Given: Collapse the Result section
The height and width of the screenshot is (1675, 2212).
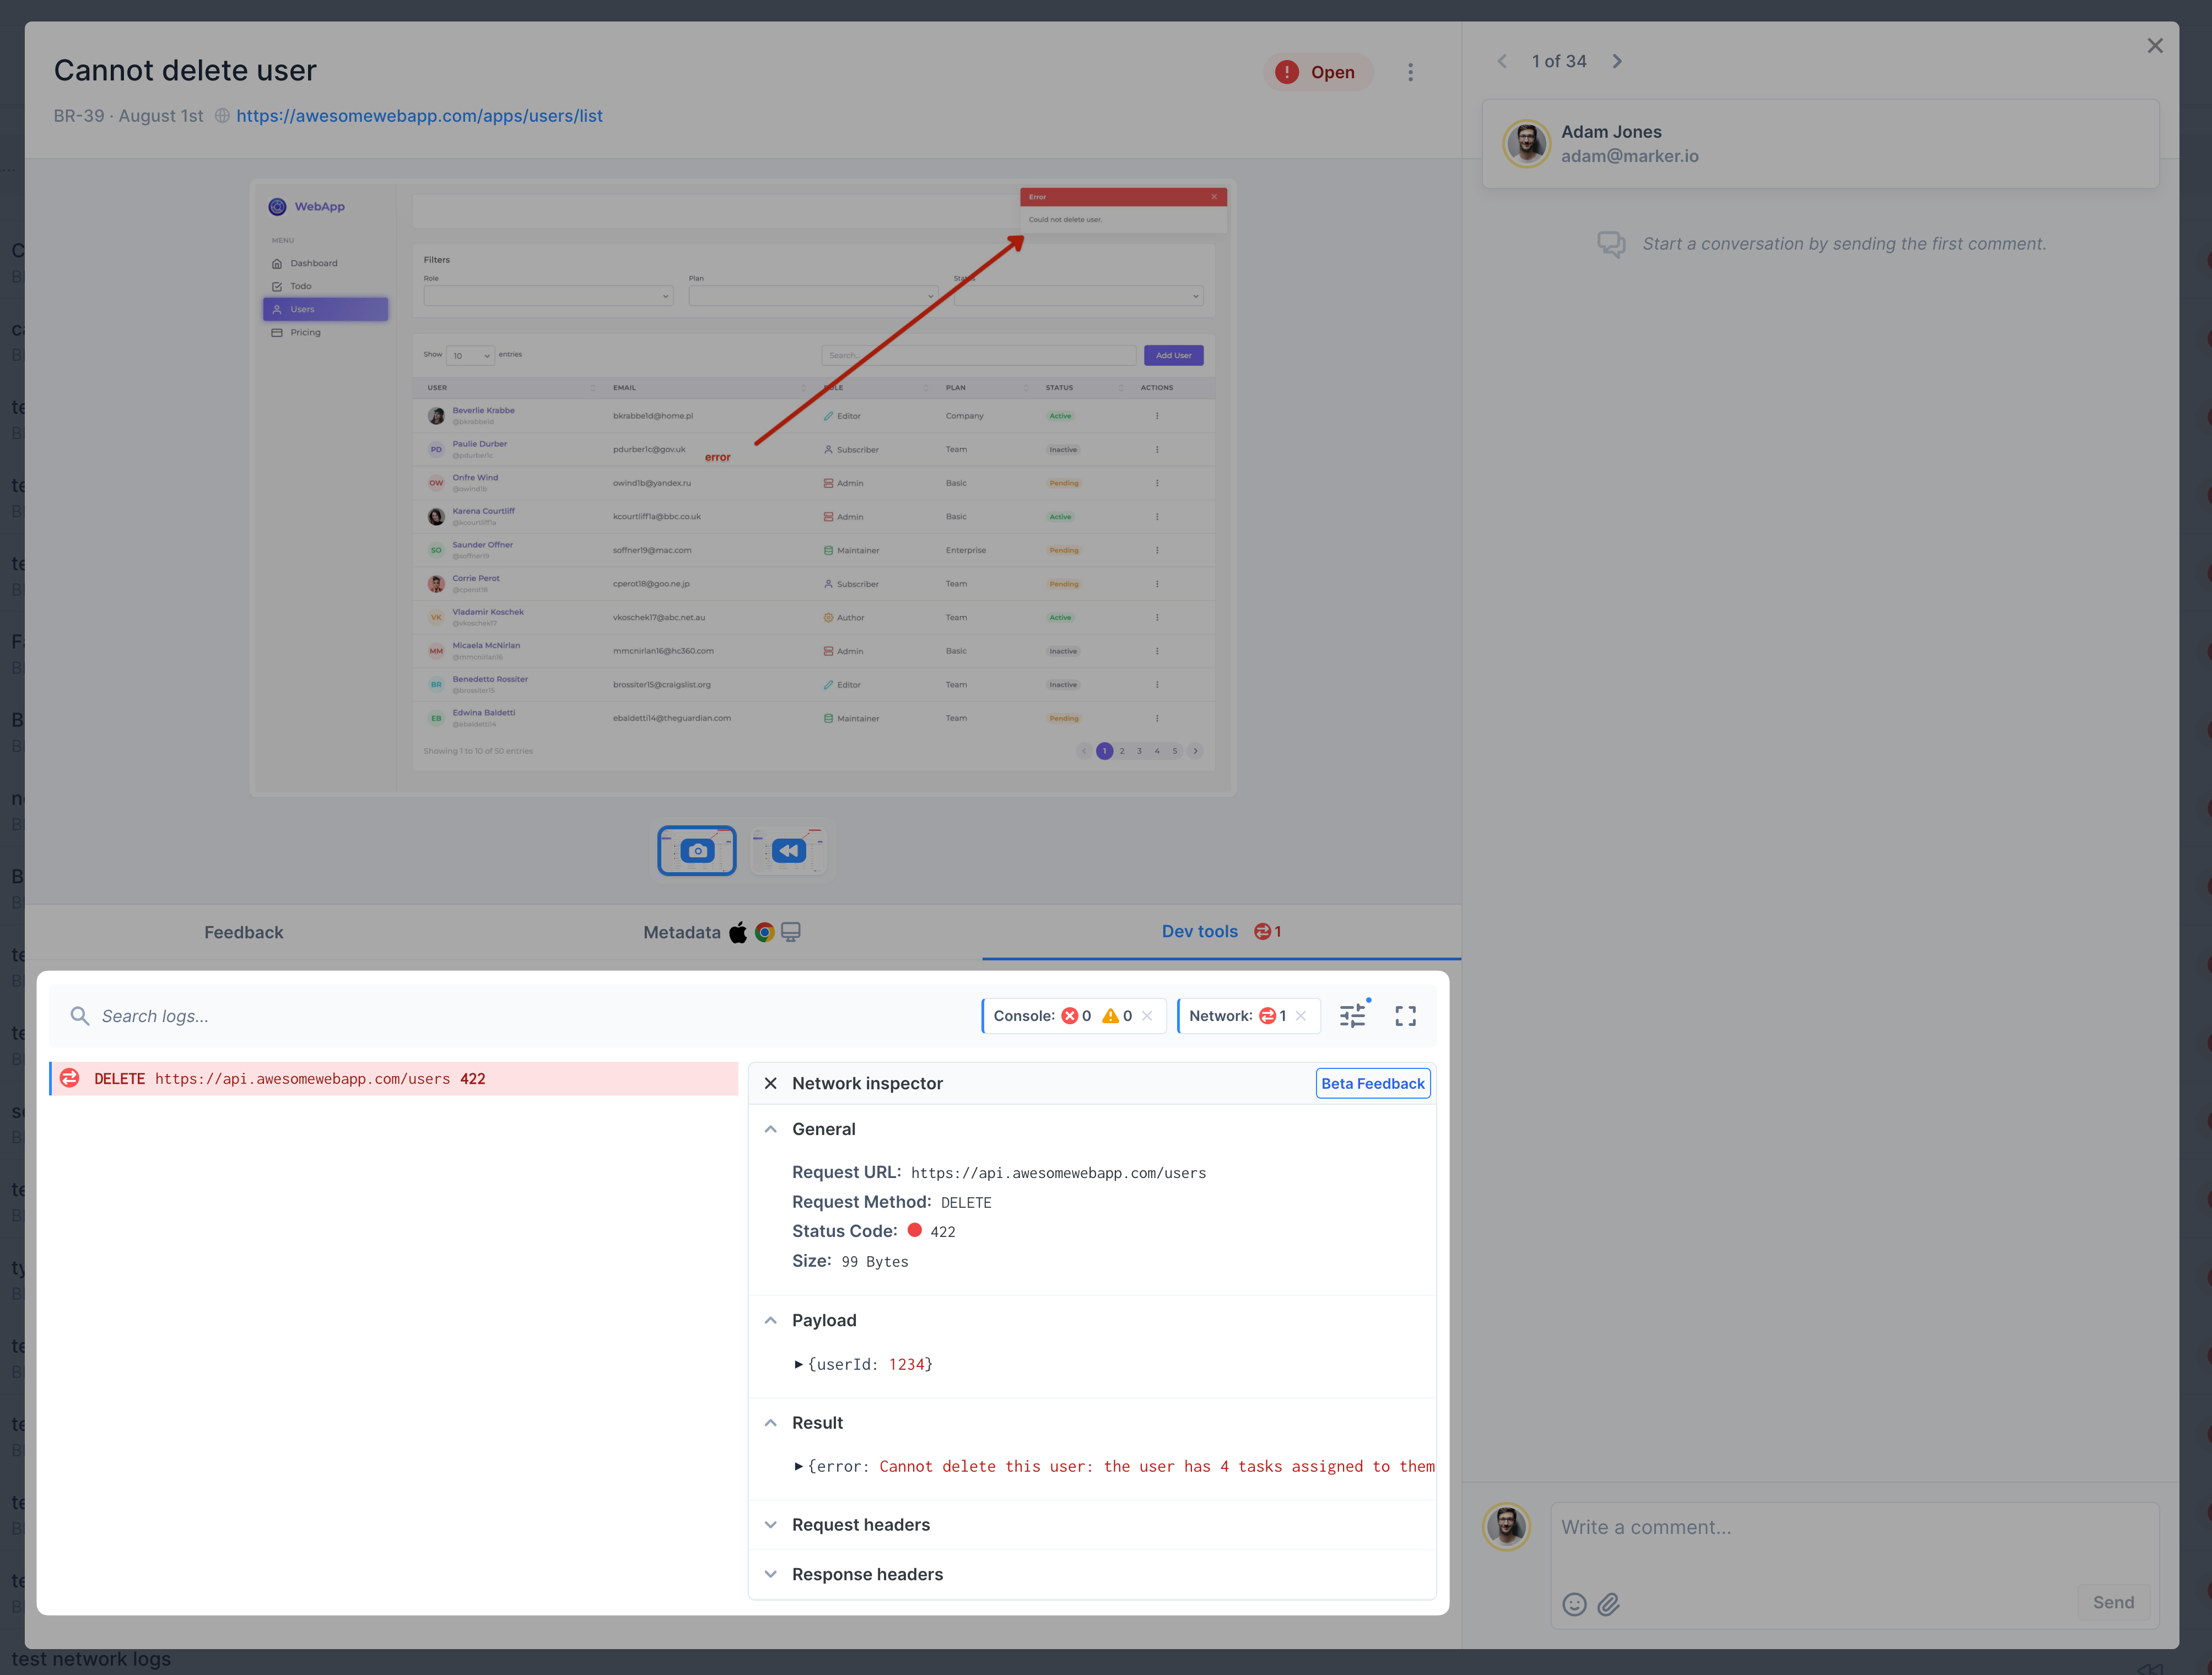Looking at the screenshot, I should [x=771, y=1423].
